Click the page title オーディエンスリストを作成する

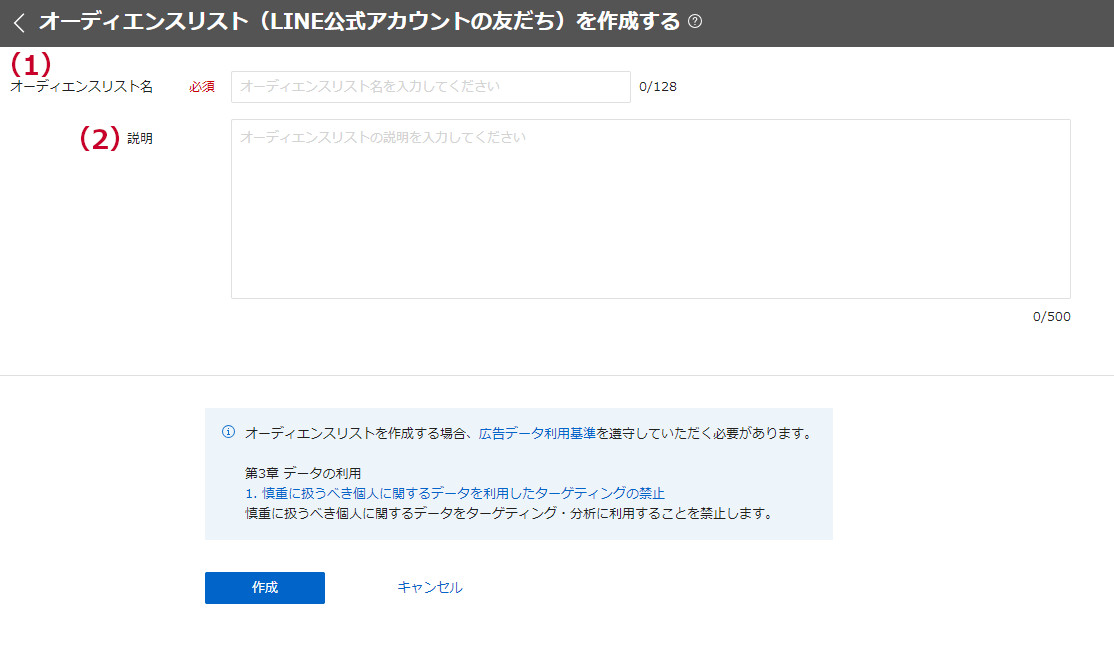(x=359, y=22)
